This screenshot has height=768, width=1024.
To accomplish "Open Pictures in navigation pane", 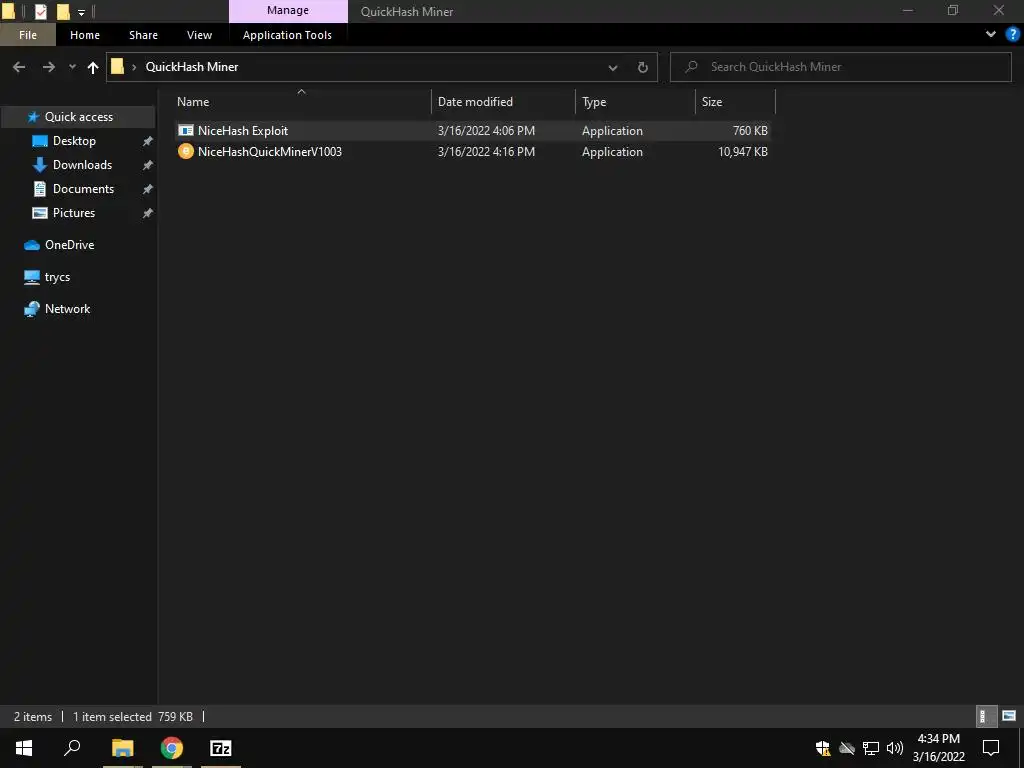I will (74, 213).
